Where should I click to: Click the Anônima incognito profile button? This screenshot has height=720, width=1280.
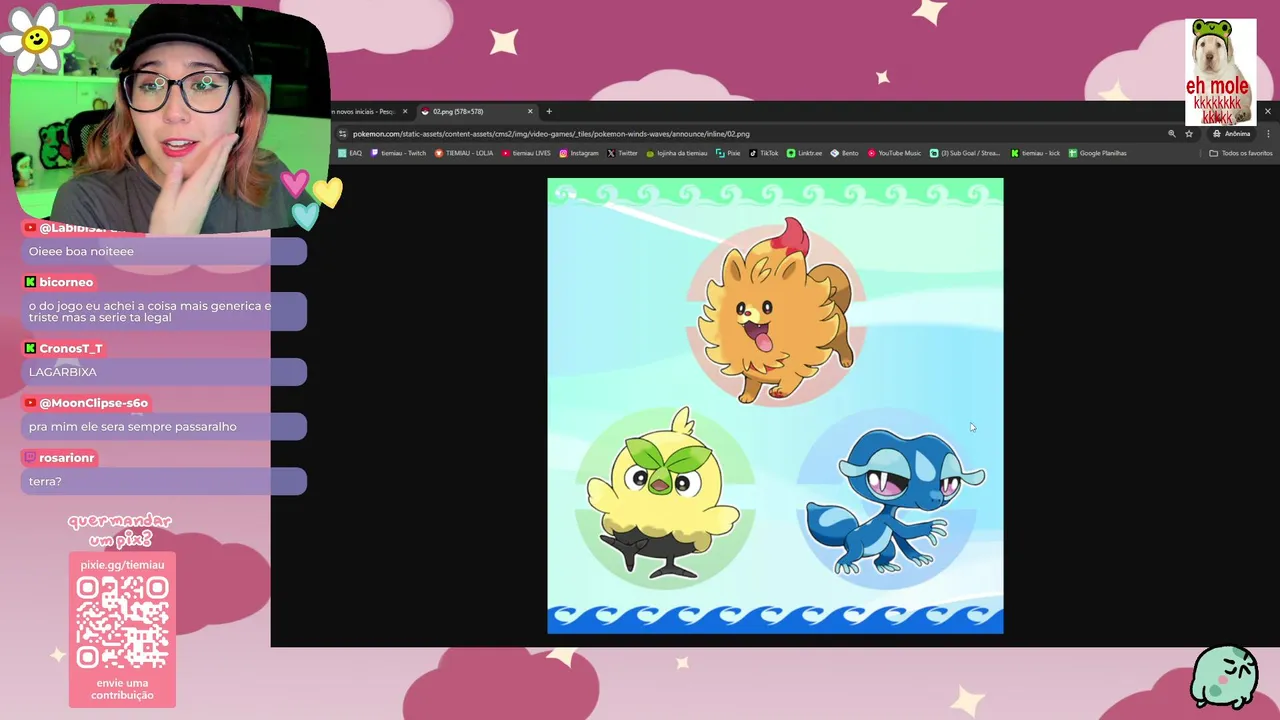pos(1231,134)
